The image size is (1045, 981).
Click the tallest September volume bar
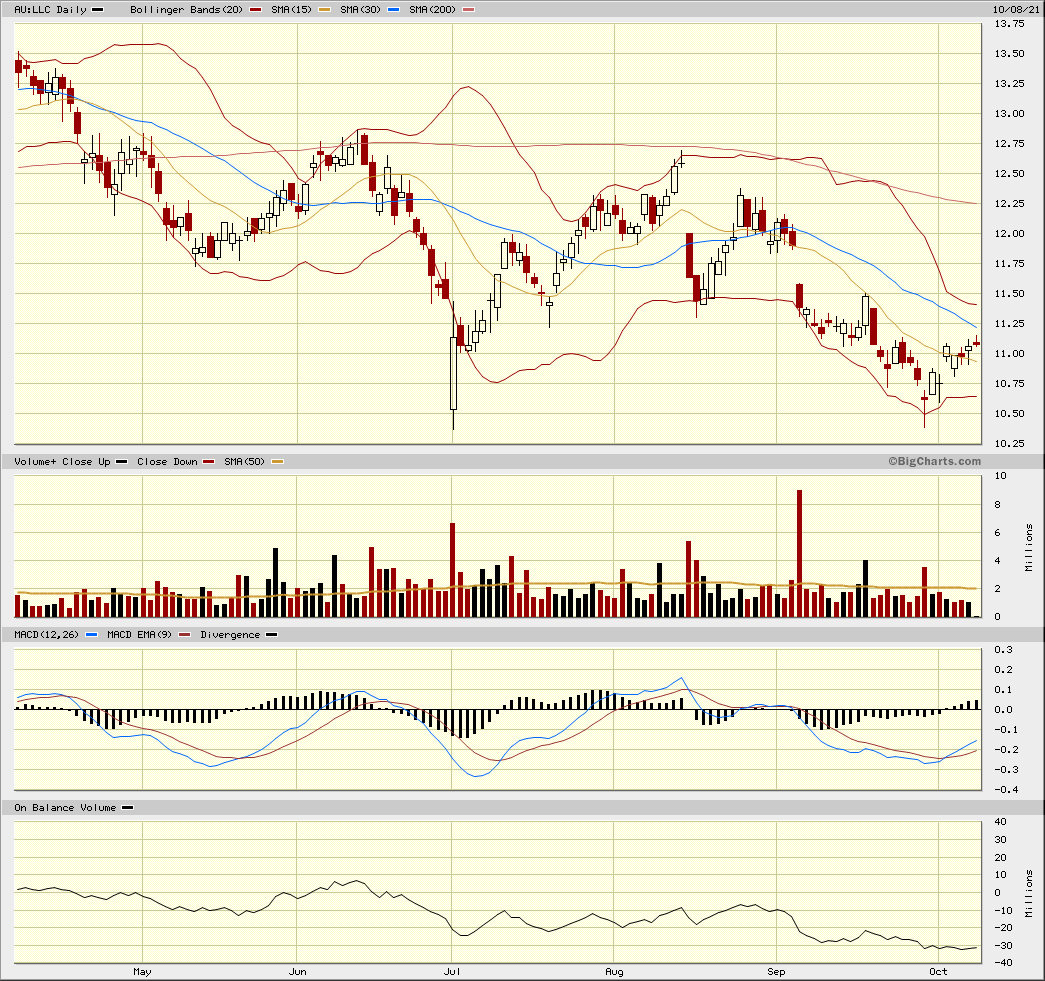[799, 553]
